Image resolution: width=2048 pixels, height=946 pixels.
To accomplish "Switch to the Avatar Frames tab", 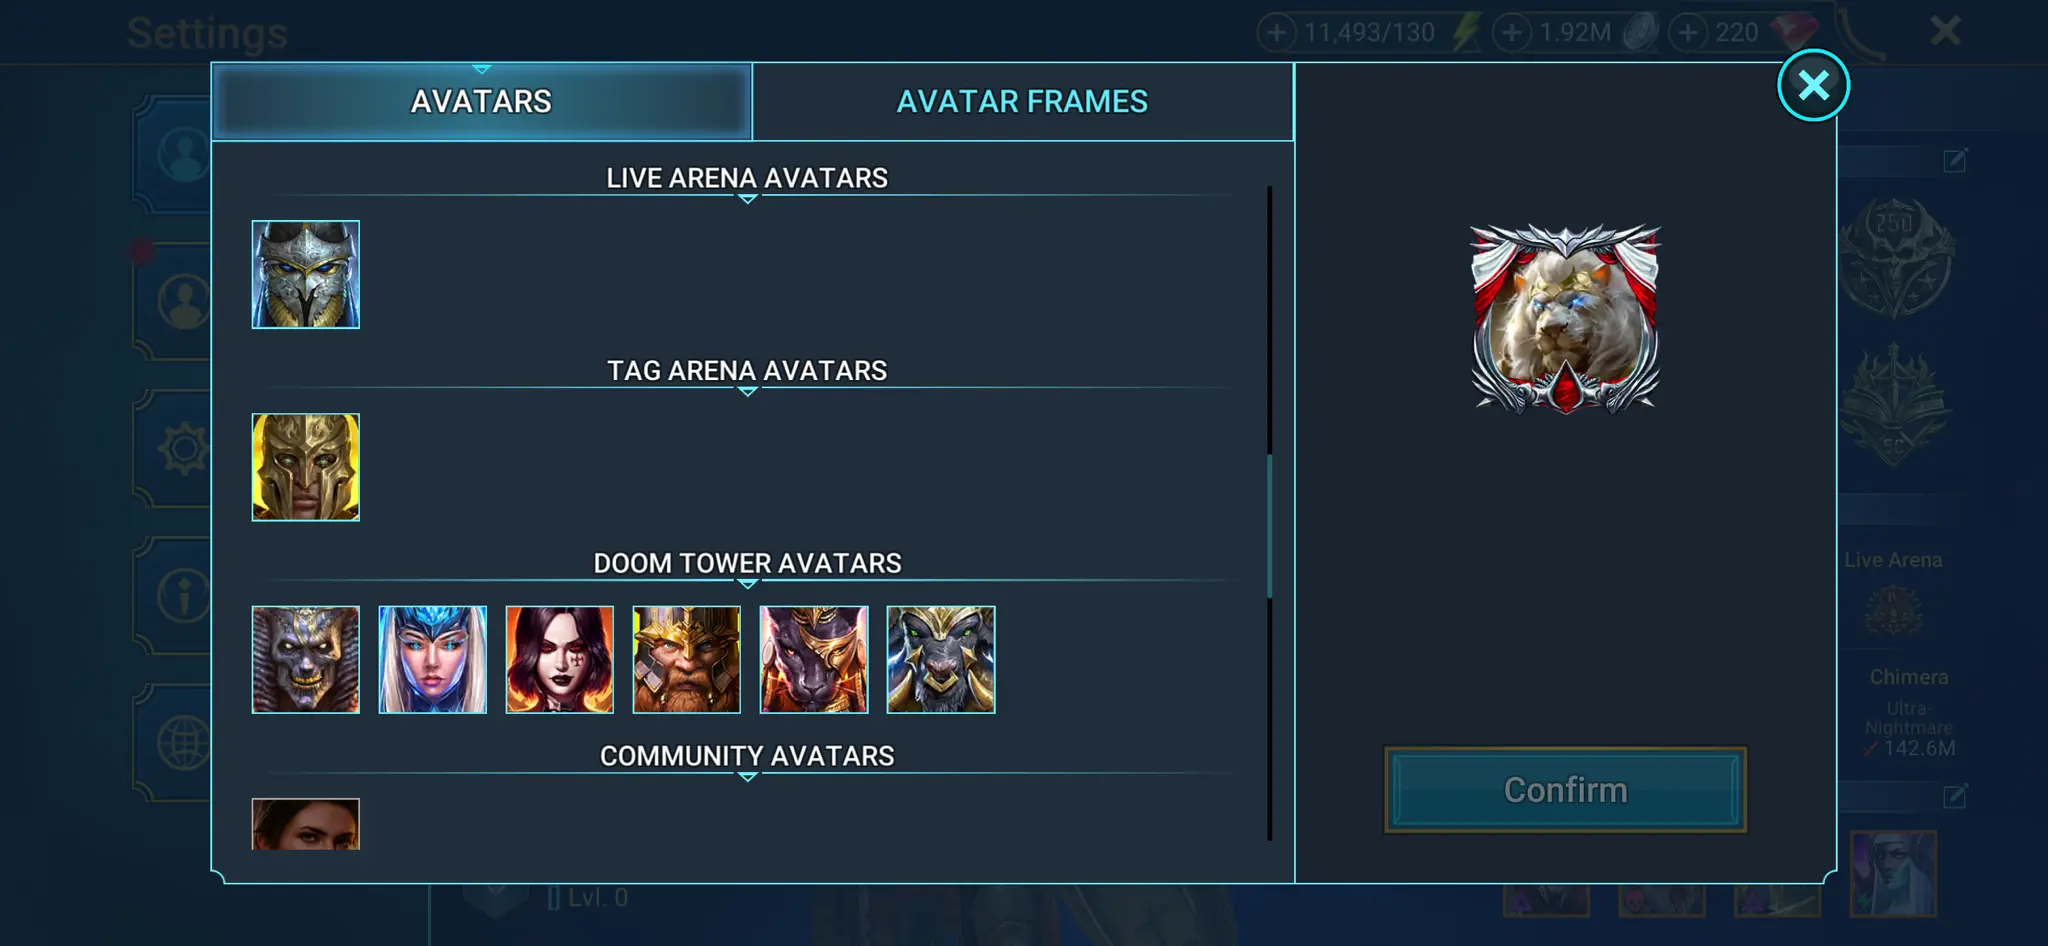I will pyautogui.click(x=1022, y=101).
